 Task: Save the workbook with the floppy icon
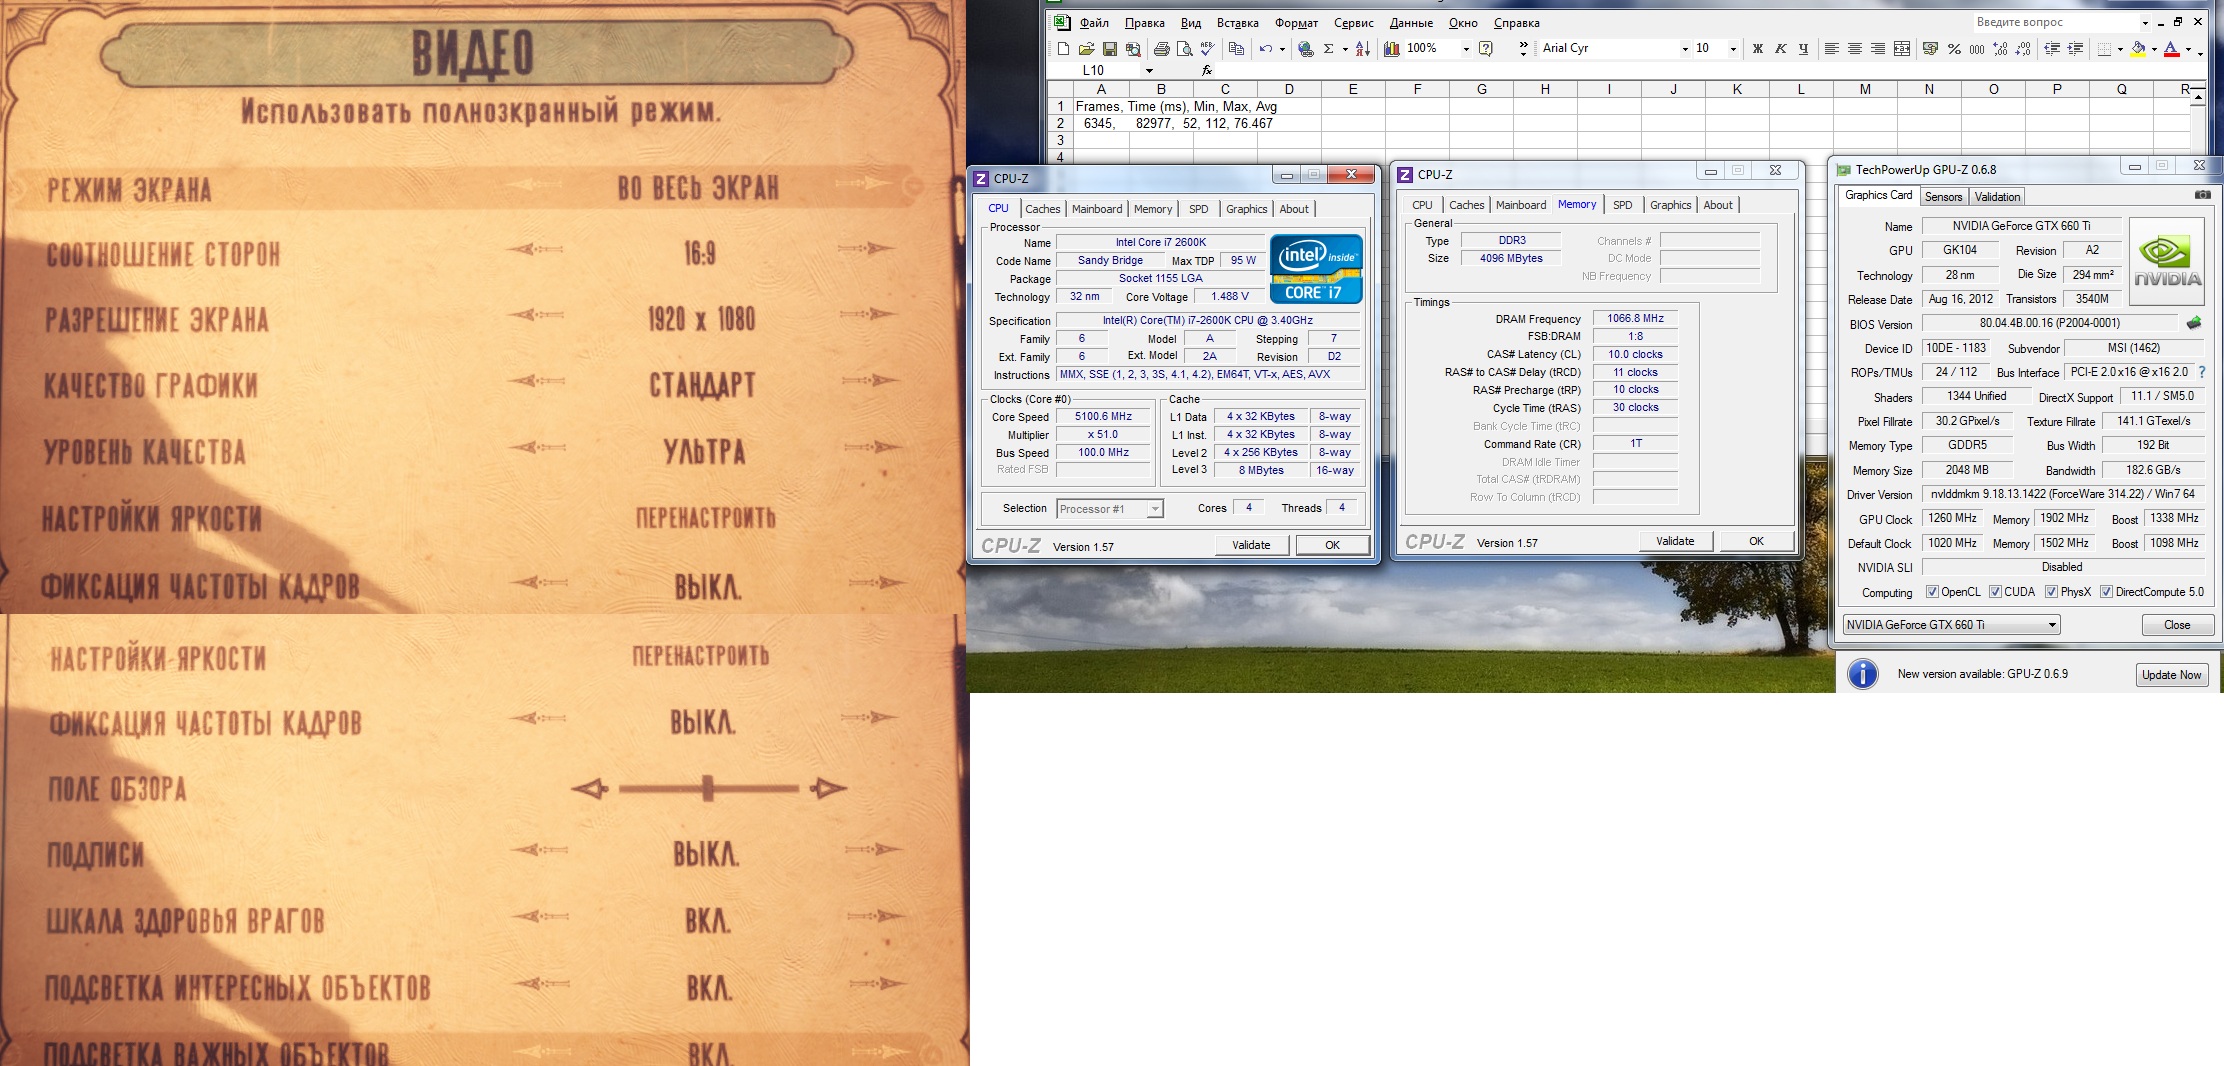point(1109,48)
